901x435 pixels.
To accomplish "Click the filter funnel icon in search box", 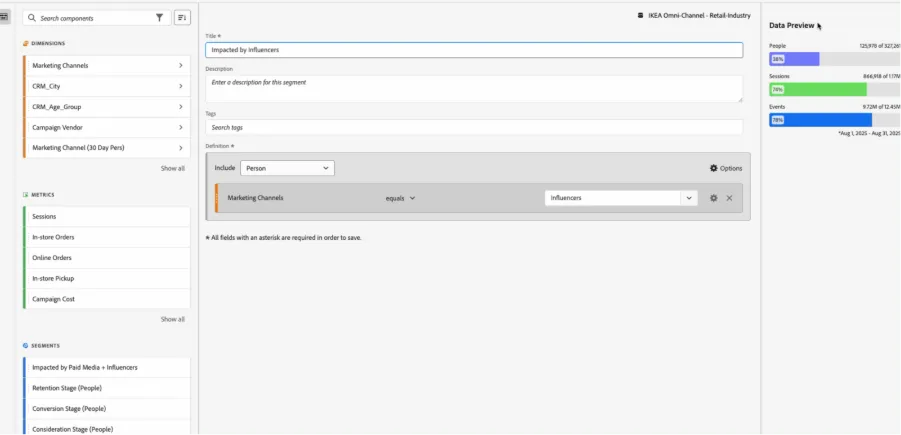I will point(159,18).
